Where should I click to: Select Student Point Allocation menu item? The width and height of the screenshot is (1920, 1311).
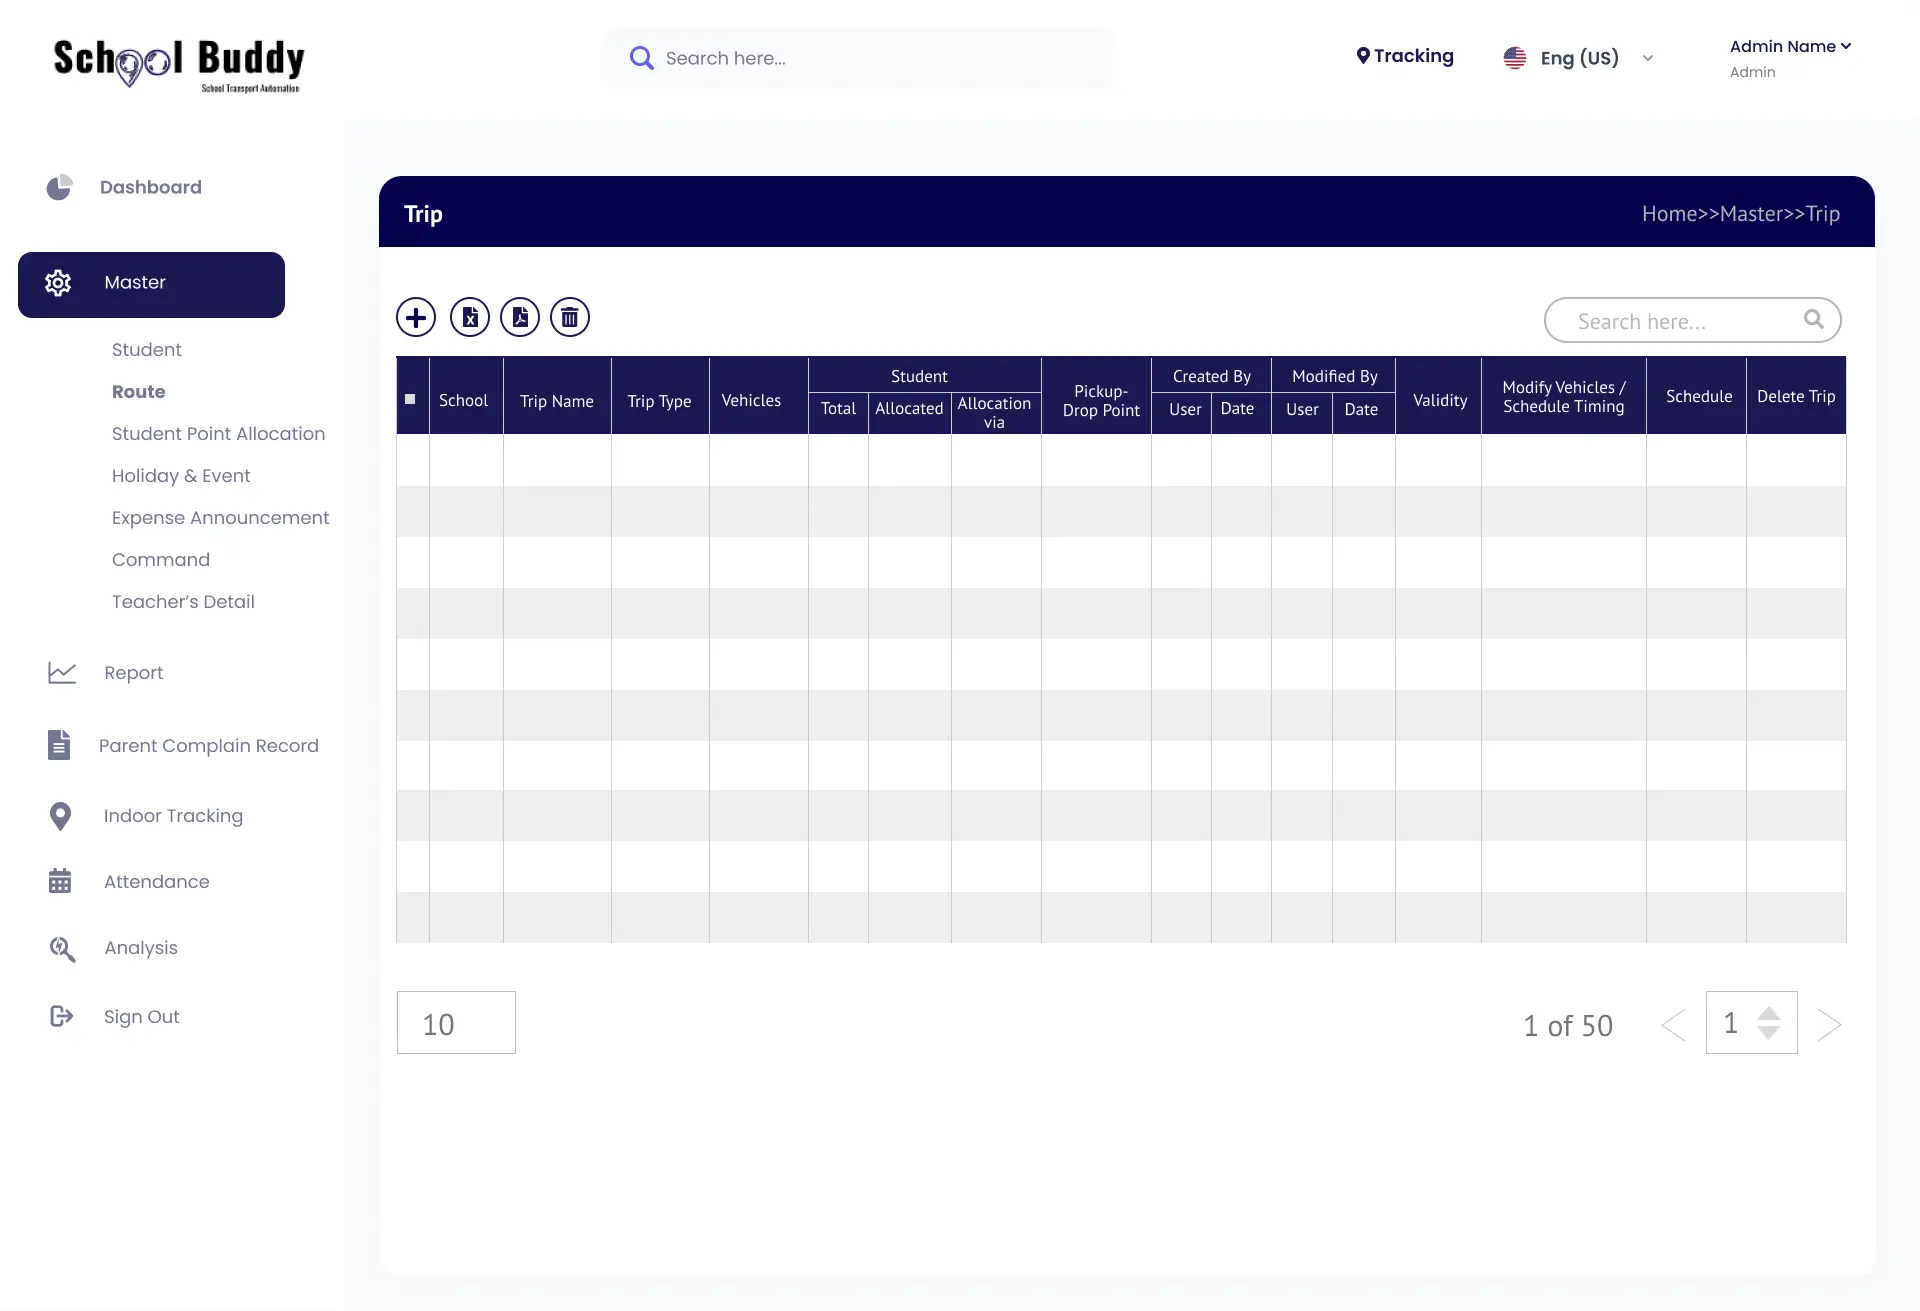[x=218, y=434]
